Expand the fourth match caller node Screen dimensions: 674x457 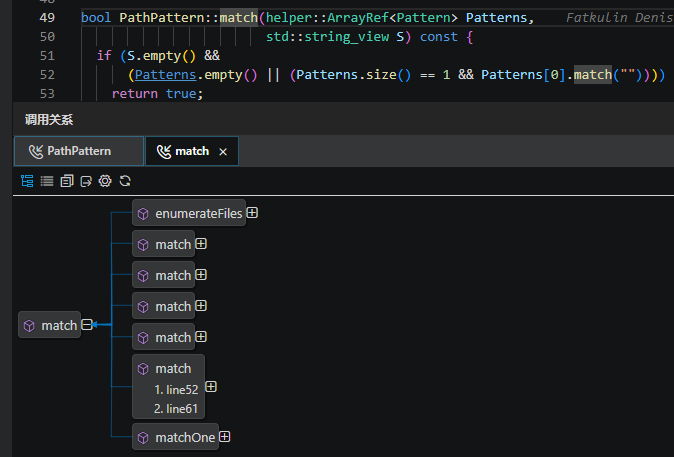pos(201,337)
